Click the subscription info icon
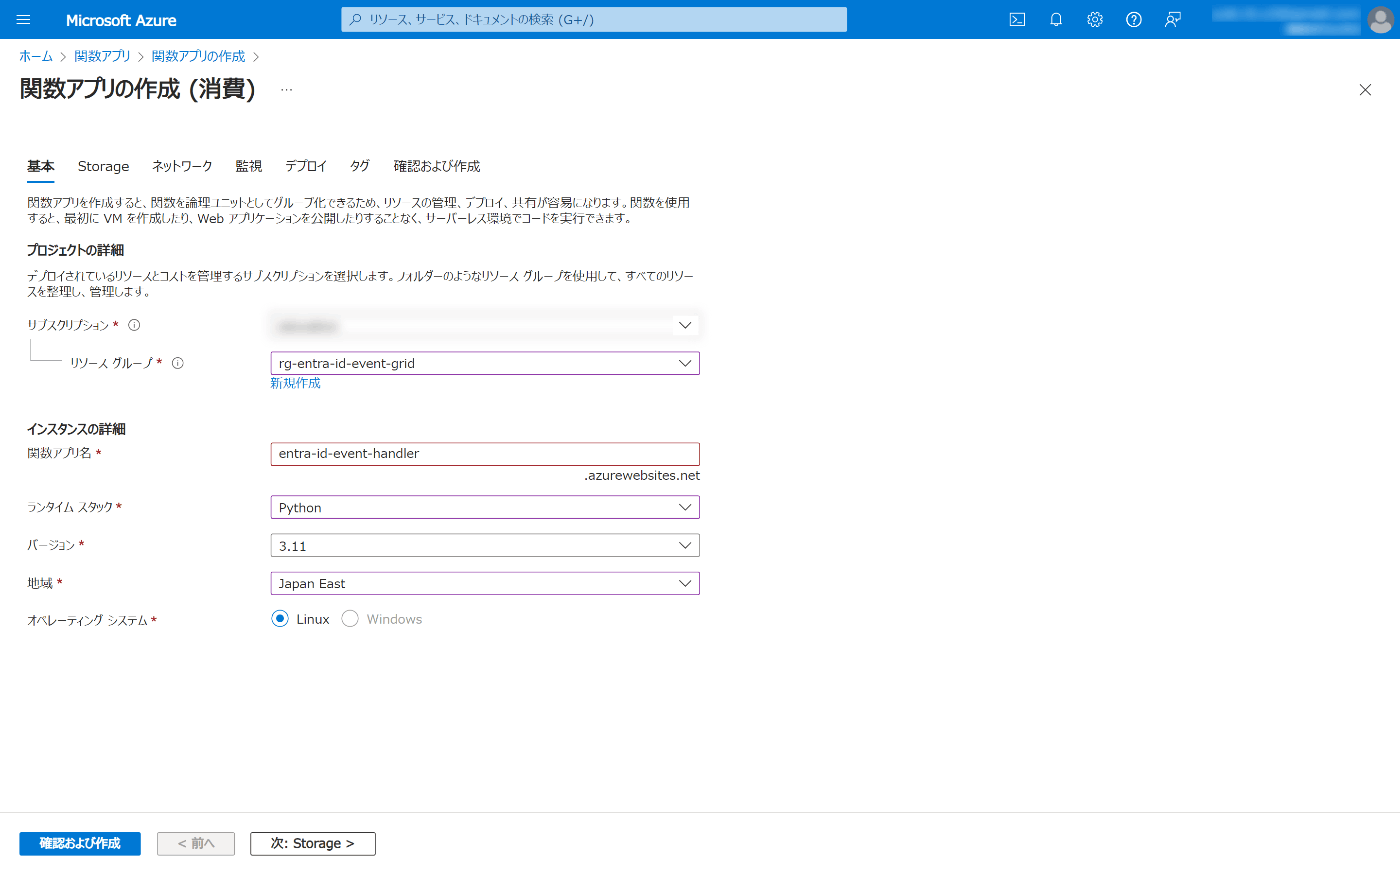Image resolution: width=1400 pixels, height=875 pixels. (x=134, y=325)
